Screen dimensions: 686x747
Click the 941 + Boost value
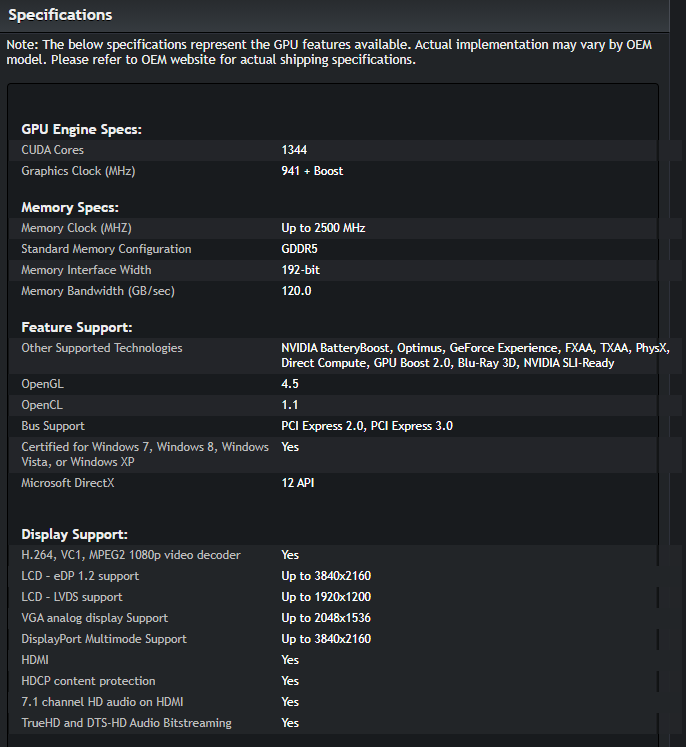312,171
